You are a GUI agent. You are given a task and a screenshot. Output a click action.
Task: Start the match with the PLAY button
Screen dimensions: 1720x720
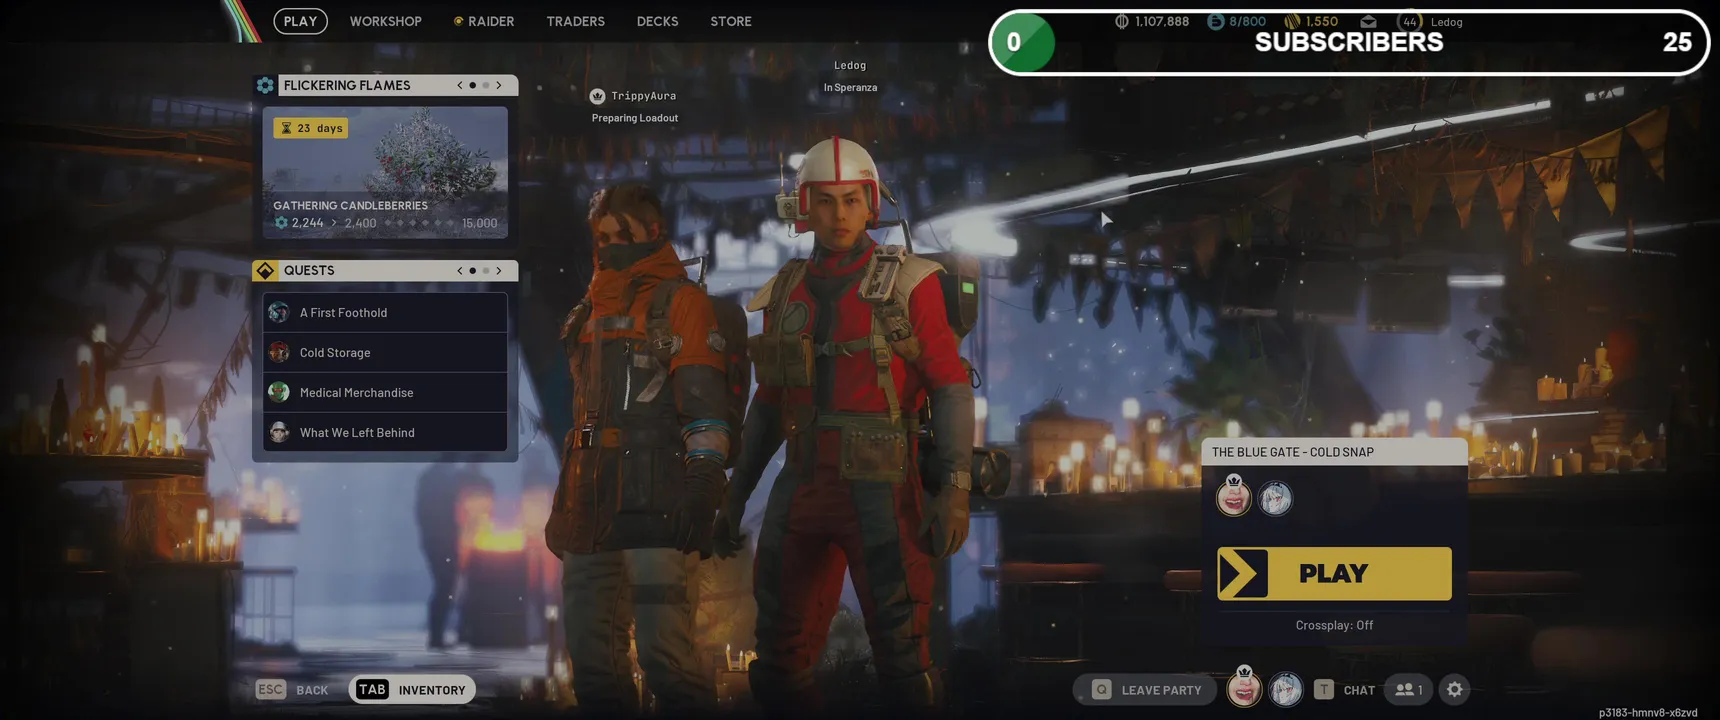point(1334,573)
